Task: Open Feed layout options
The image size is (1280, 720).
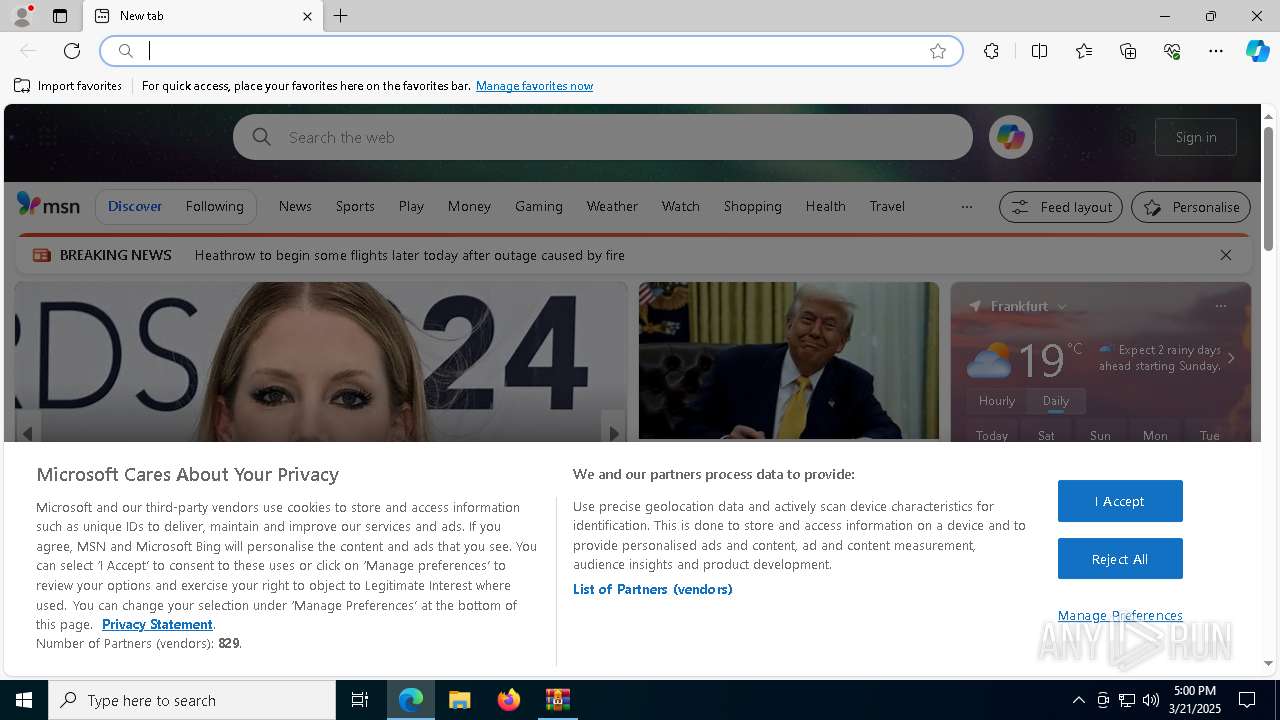Action: [1061, 207]
